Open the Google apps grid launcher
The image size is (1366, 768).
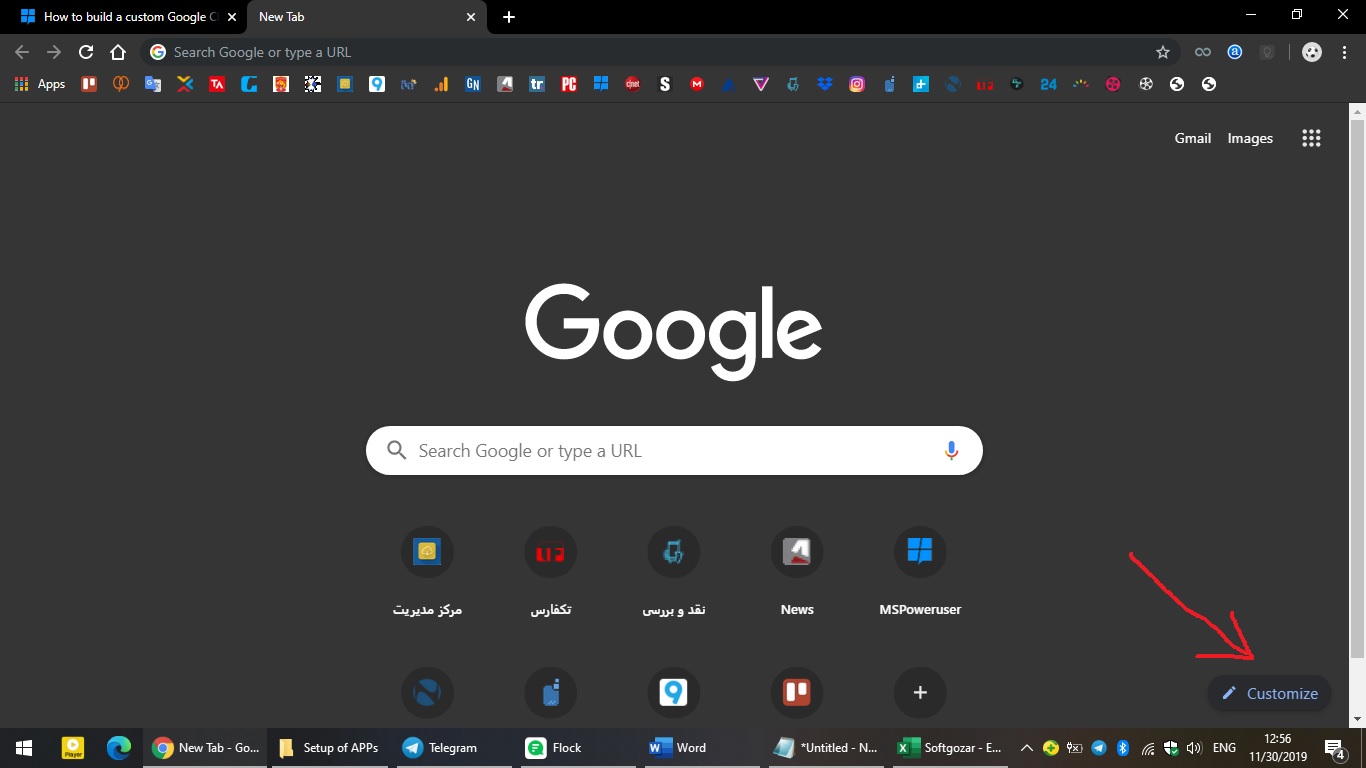tap(1311, 138)
